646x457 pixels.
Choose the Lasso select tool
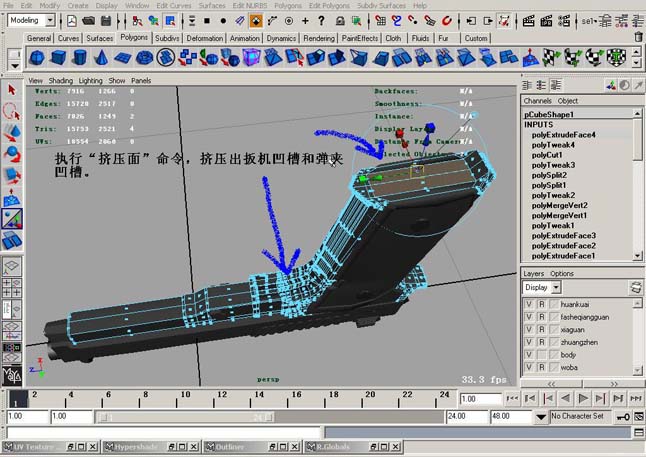pyautogui.click(x=12, y=111)
